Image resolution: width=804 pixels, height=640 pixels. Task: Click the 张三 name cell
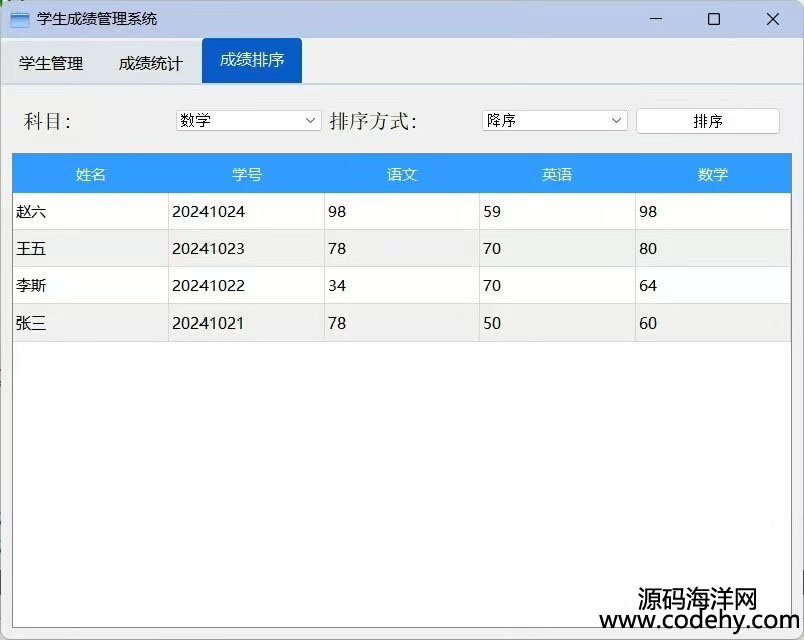(91, 324)
